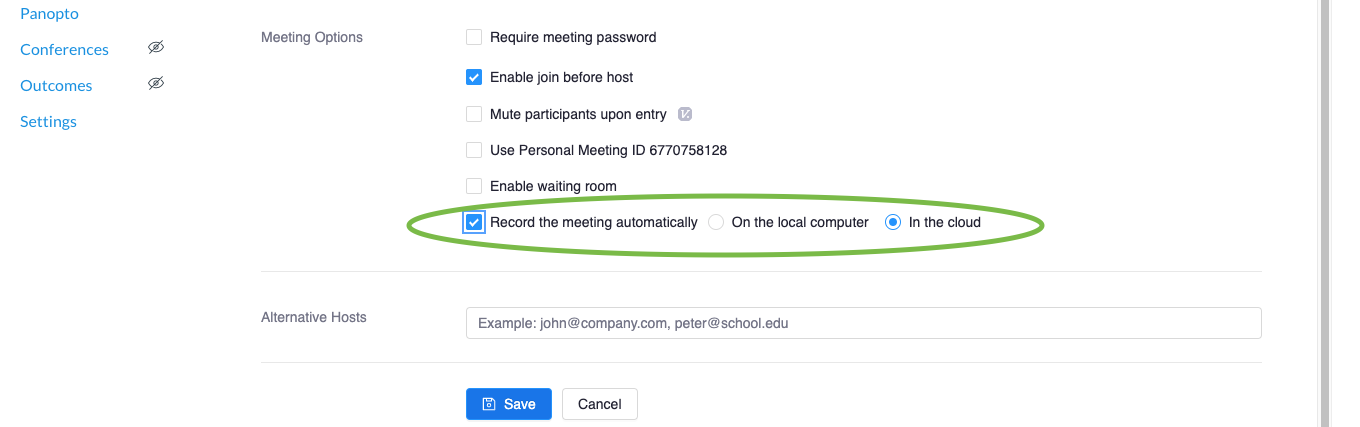Click the Alternative Hosts field label
1360x427 pixels.
[314, 317]
